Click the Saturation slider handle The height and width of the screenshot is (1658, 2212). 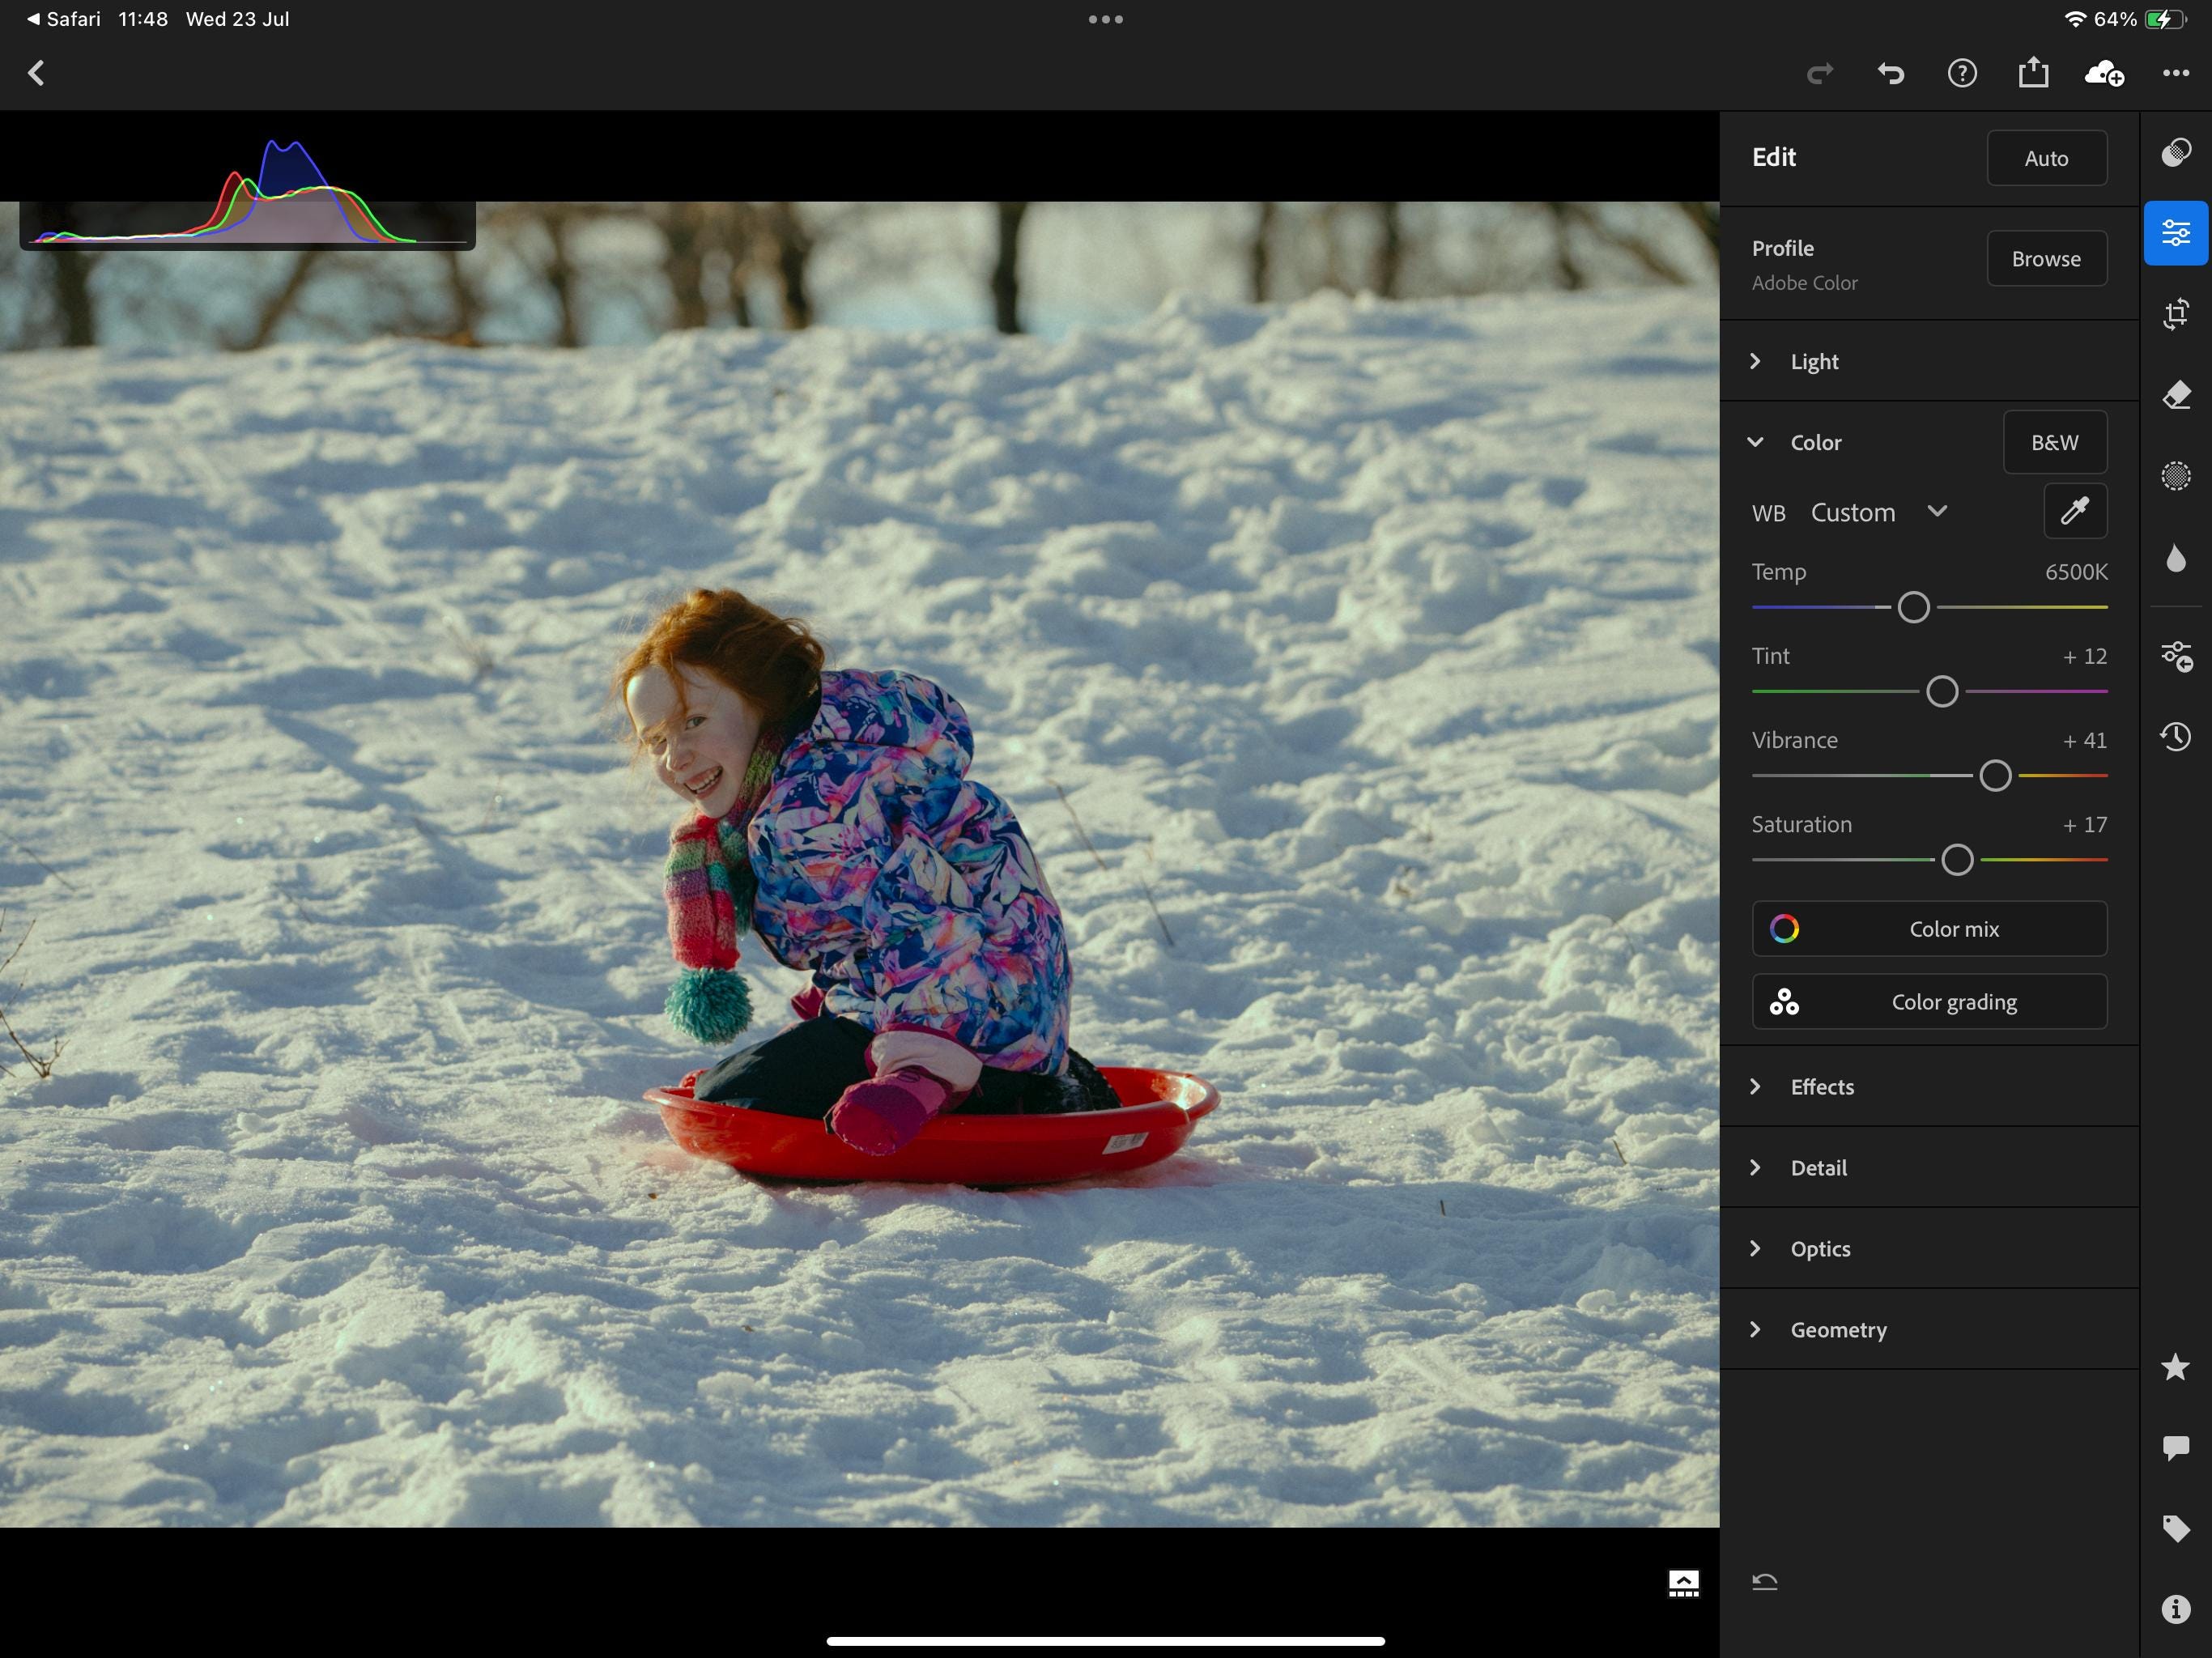pos(1957,859)
